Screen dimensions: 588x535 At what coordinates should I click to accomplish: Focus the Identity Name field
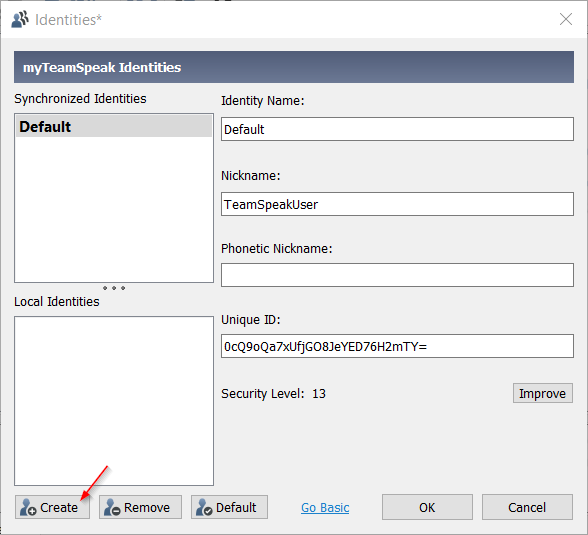pos(397,129)
